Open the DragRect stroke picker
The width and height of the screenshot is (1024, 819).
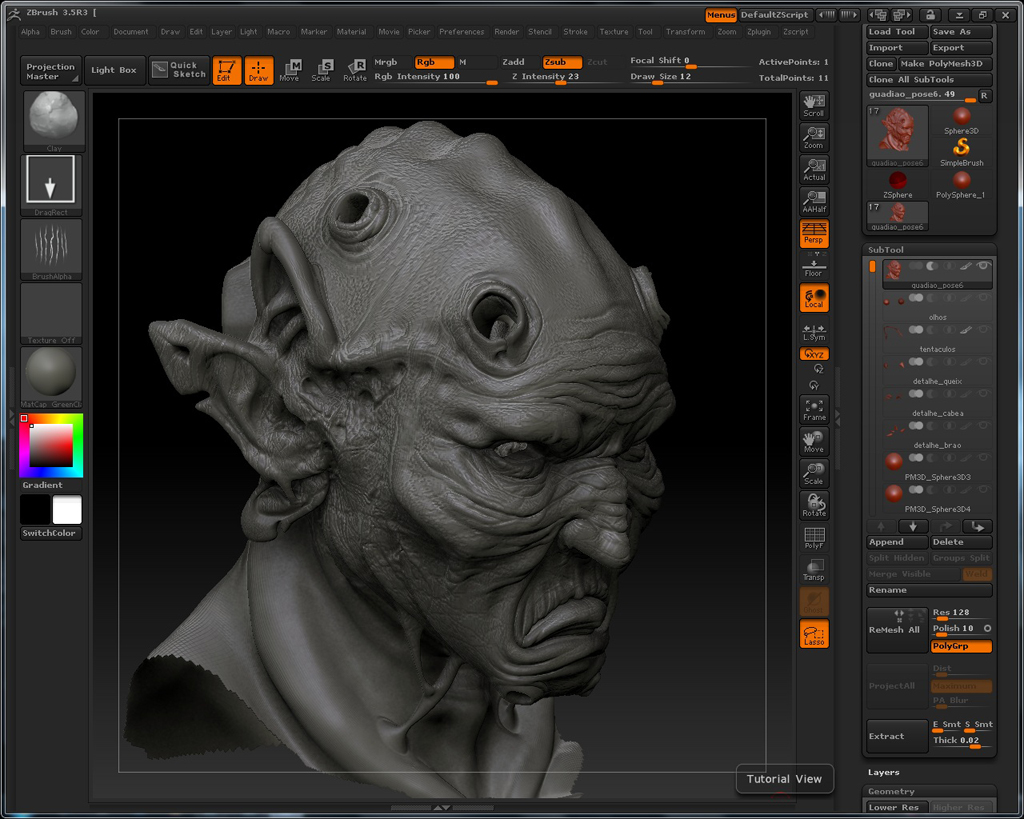51,185
